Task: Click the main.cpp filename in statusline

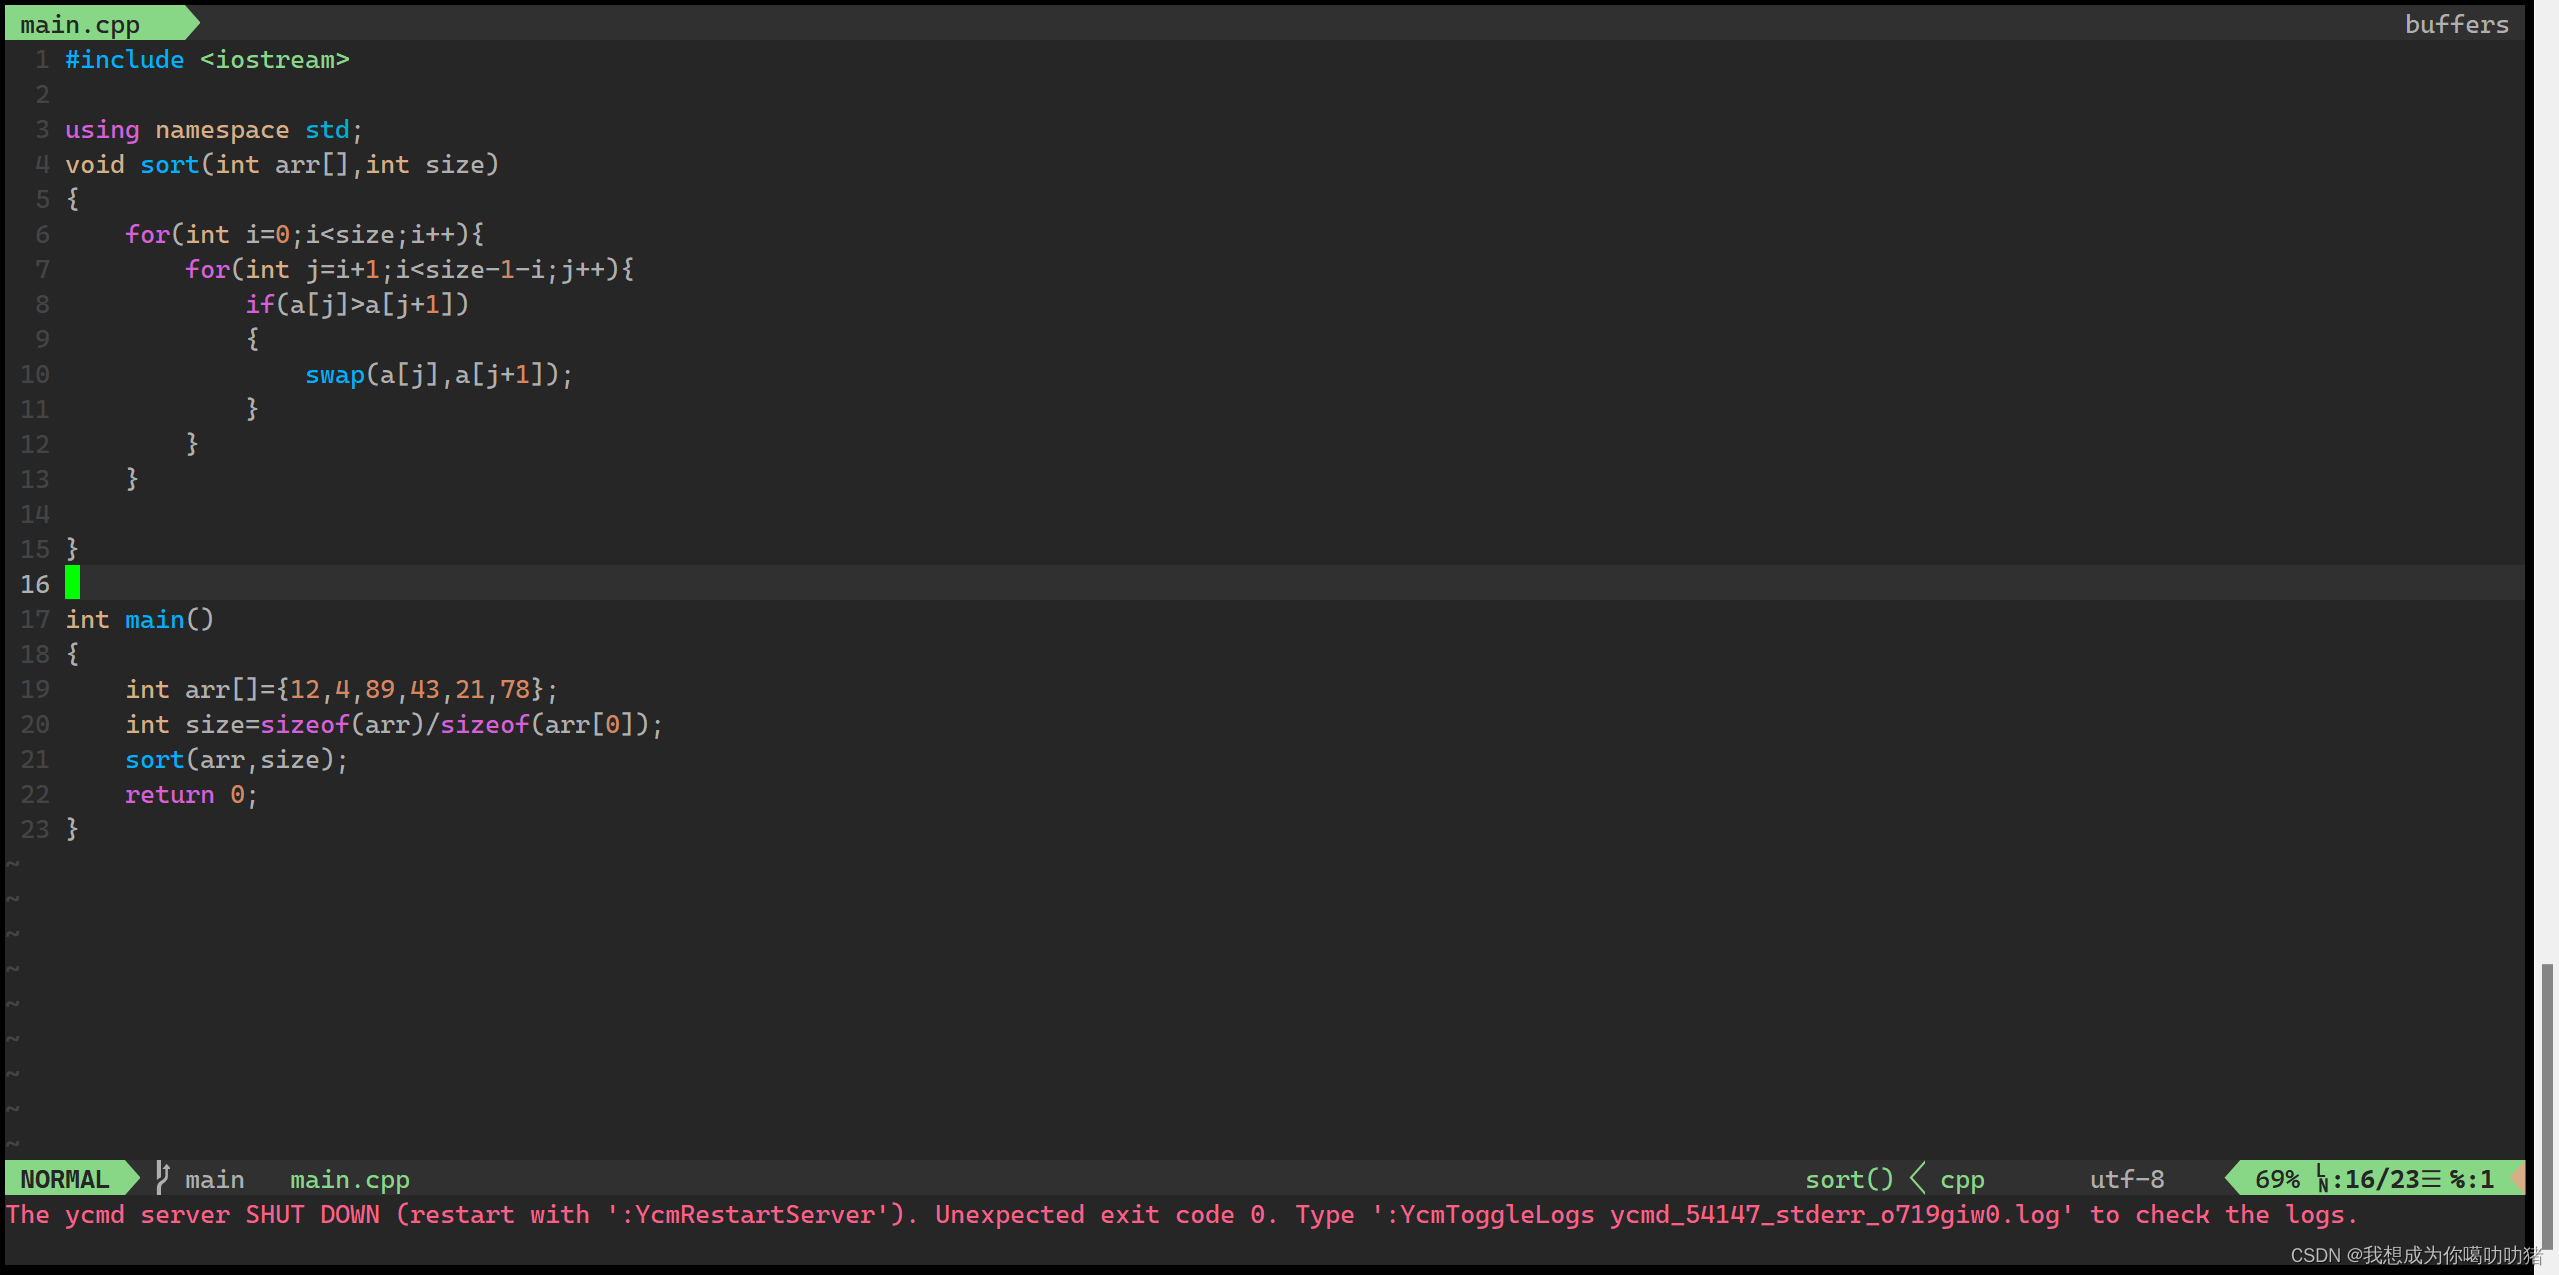Action: tap(350, 1180)
